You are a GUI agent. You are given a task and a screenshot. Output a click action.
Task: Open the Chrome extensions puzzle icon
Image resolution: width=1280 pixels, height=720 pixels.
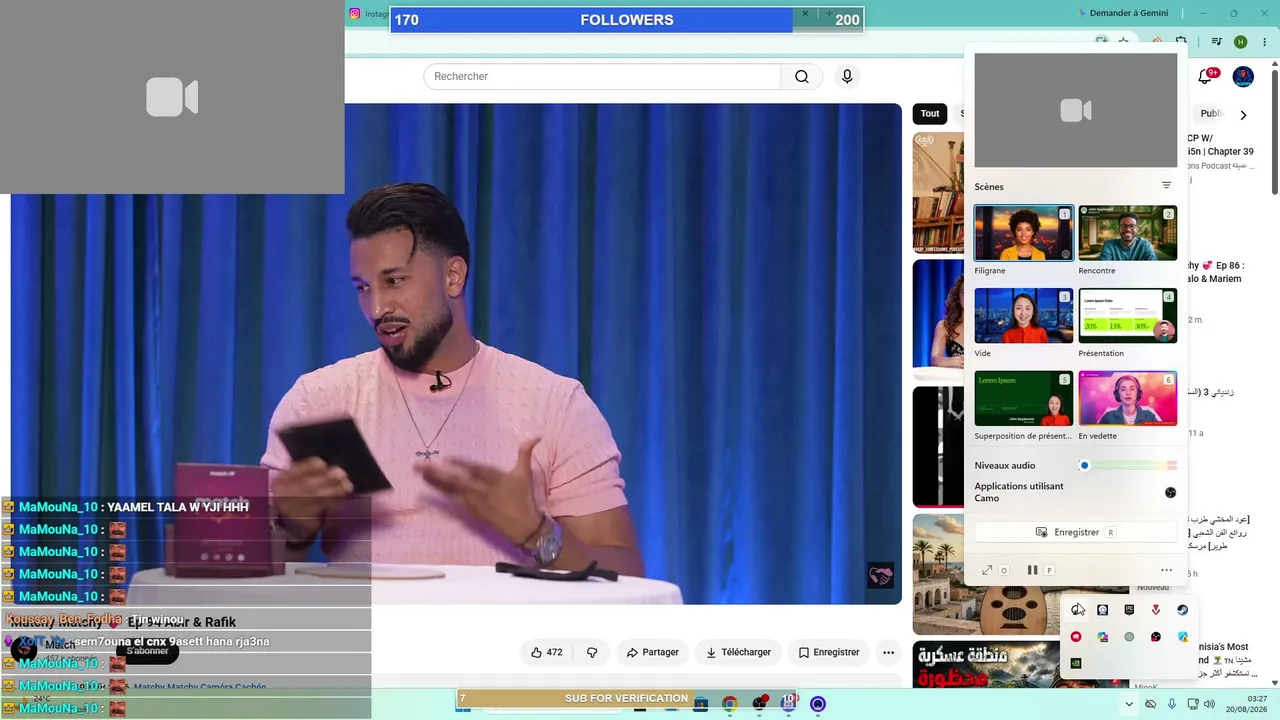tap(1181, 42)
